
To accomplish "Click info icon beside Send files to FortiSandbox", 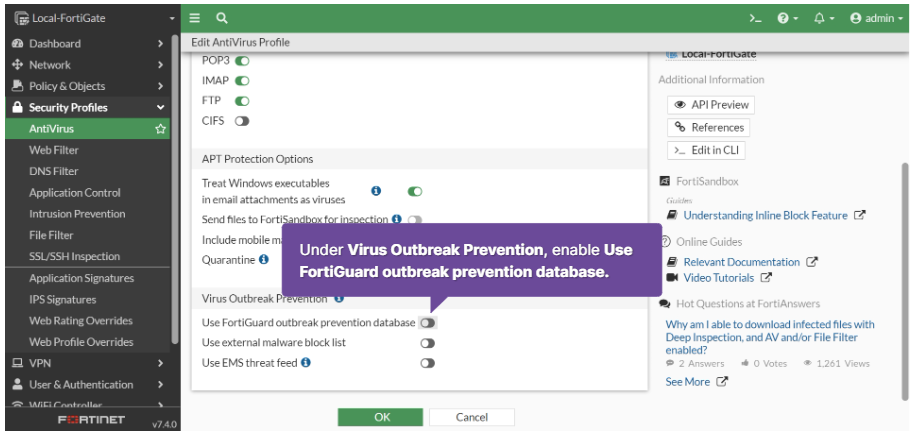I will tap(397, 219).
